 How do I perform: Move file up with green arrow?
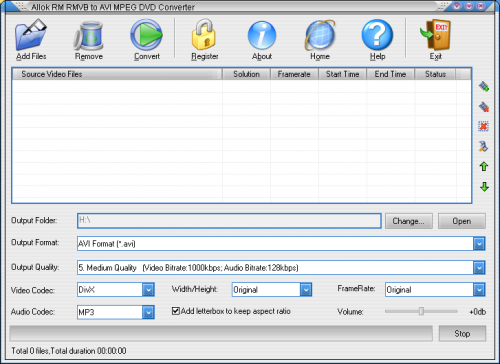tap(484, 166)
